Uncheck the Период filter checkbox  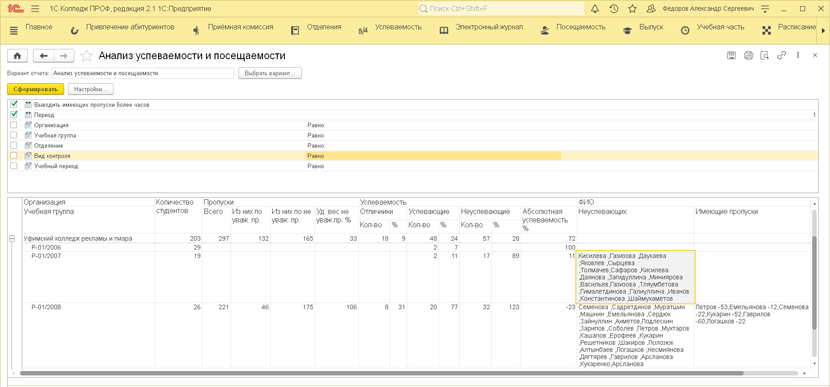click(x=14, y=115)
